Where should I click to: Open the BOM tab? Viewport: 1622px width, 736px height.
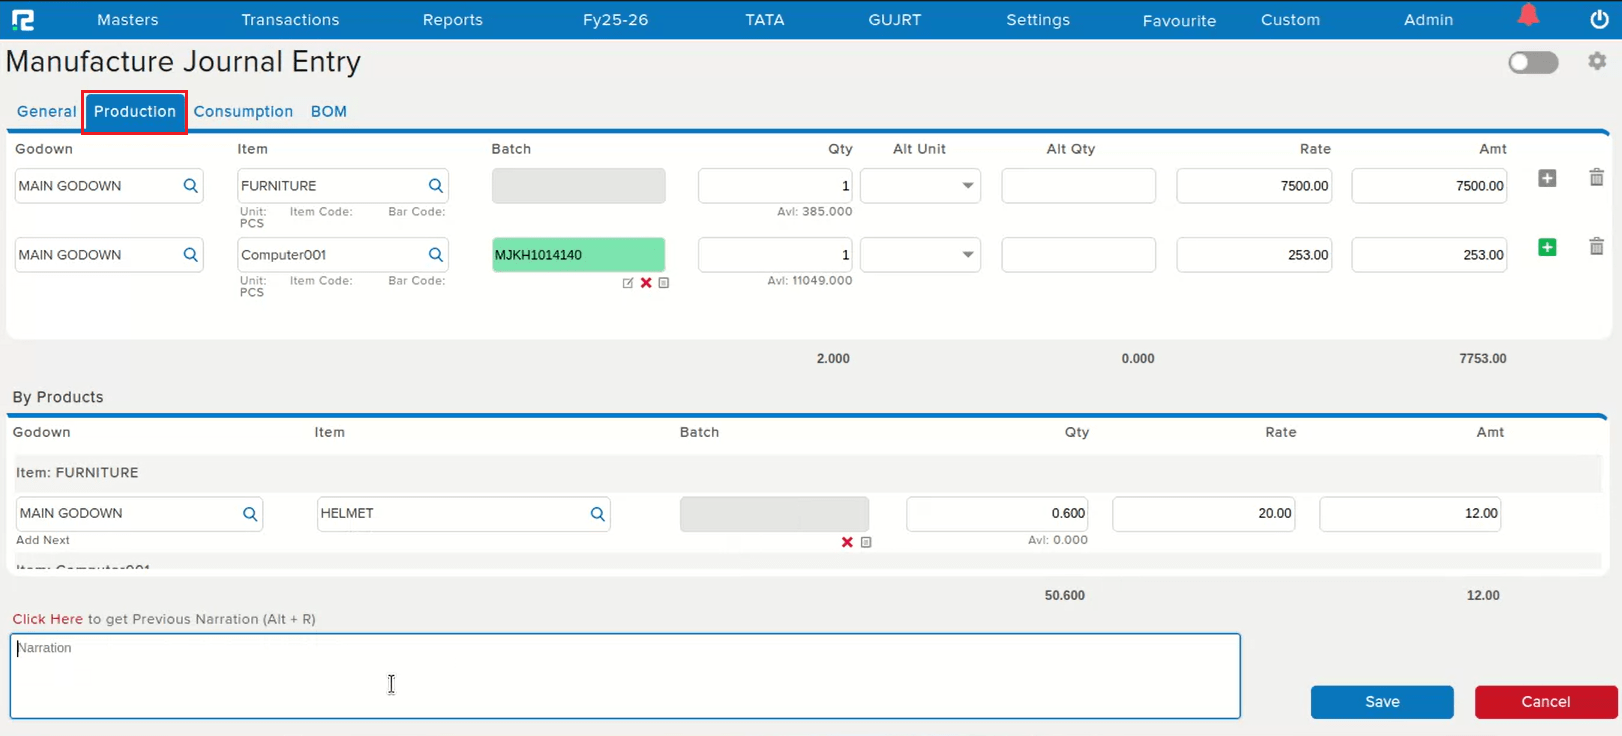pos(328,112)
